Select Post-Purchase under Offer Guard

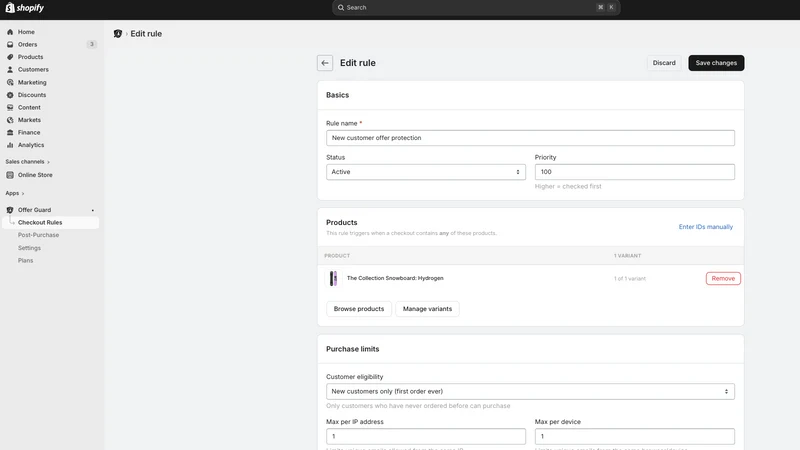(x=38, y=235)
